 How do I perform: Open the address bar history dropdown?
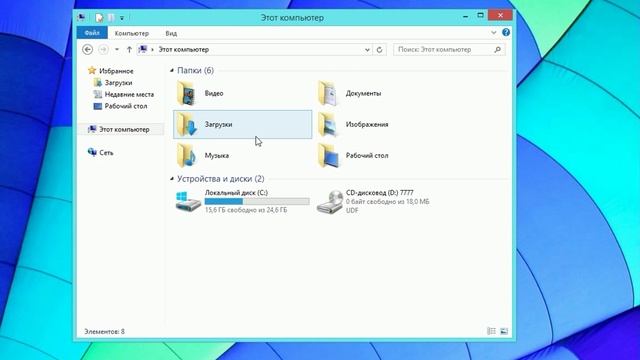pos(367,49)
